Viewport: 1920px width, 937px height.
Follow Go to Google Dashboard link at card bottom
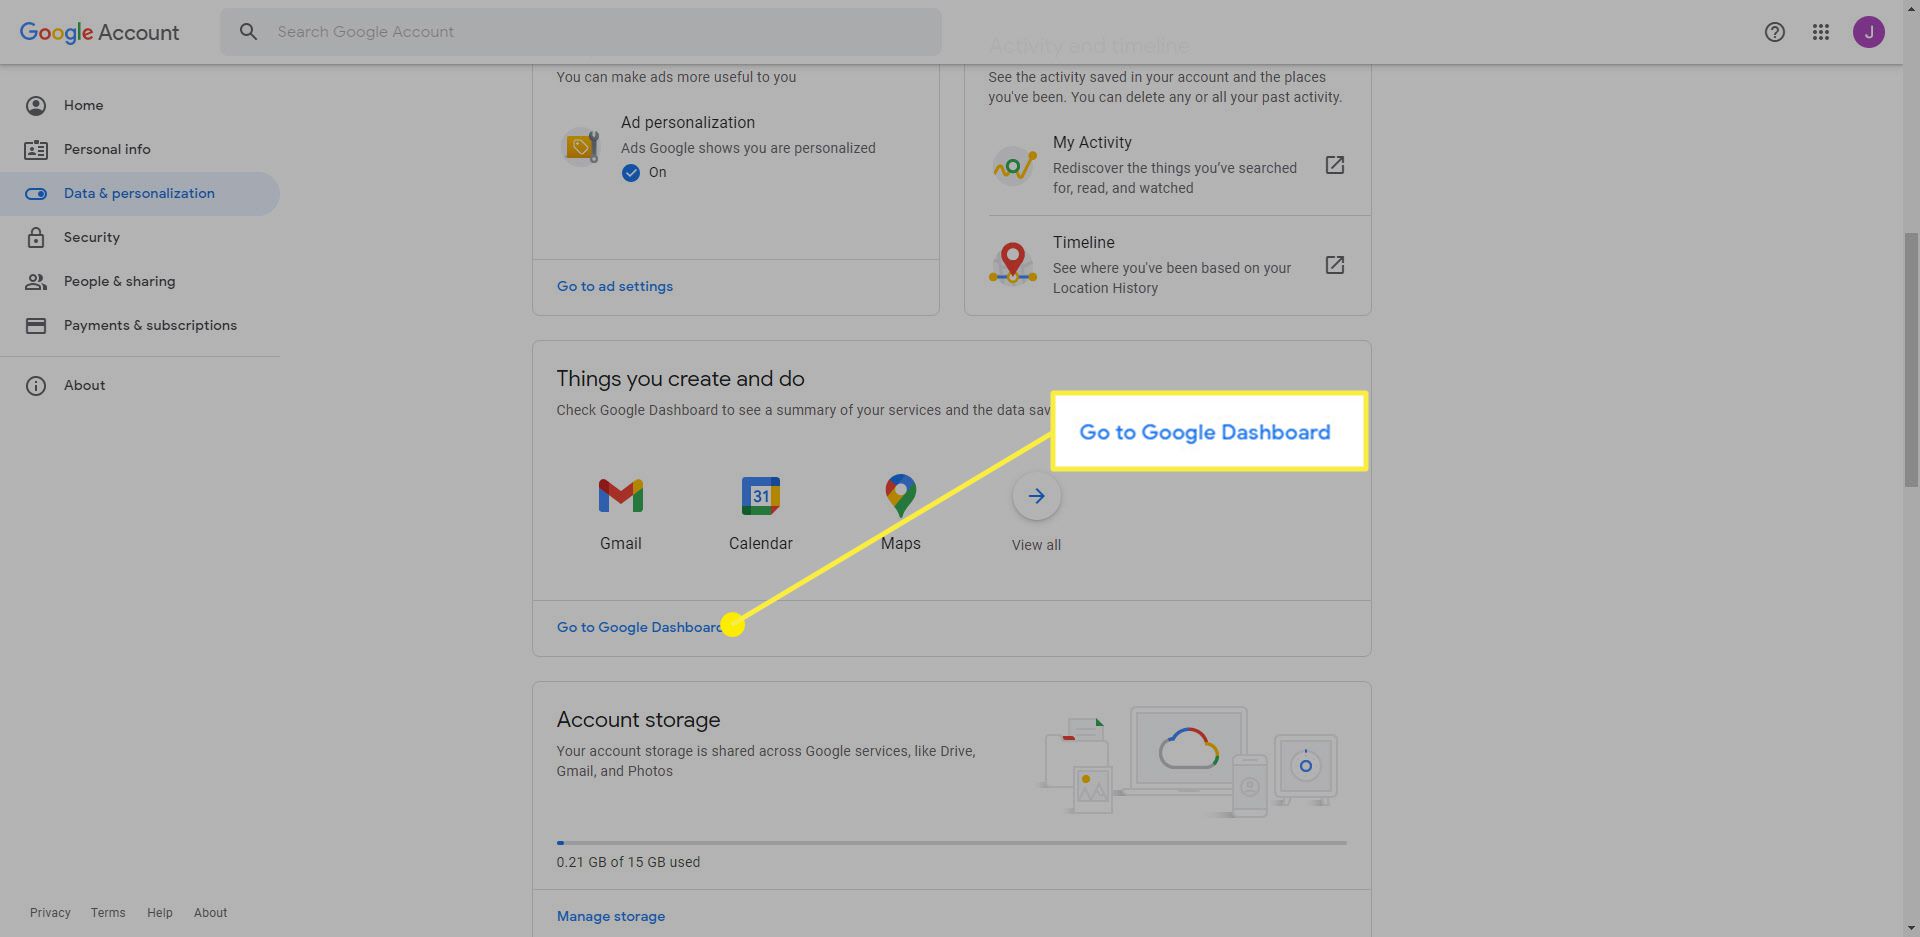[x=639, y=627]
